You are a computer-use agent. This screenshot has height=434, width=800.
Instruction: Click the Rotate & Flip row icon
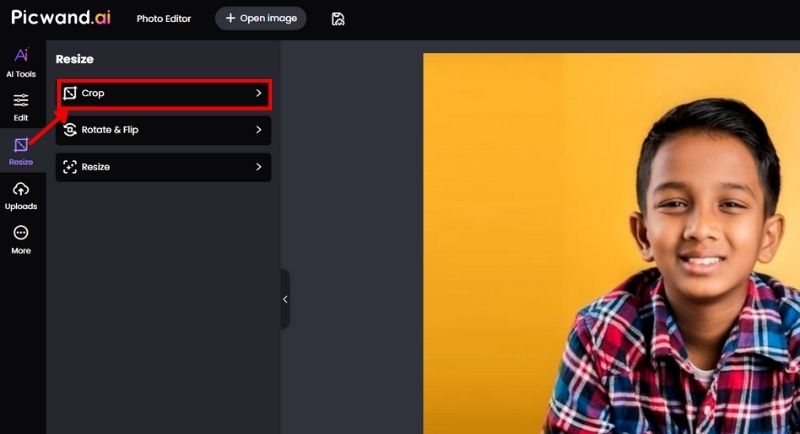click(70, 130)
